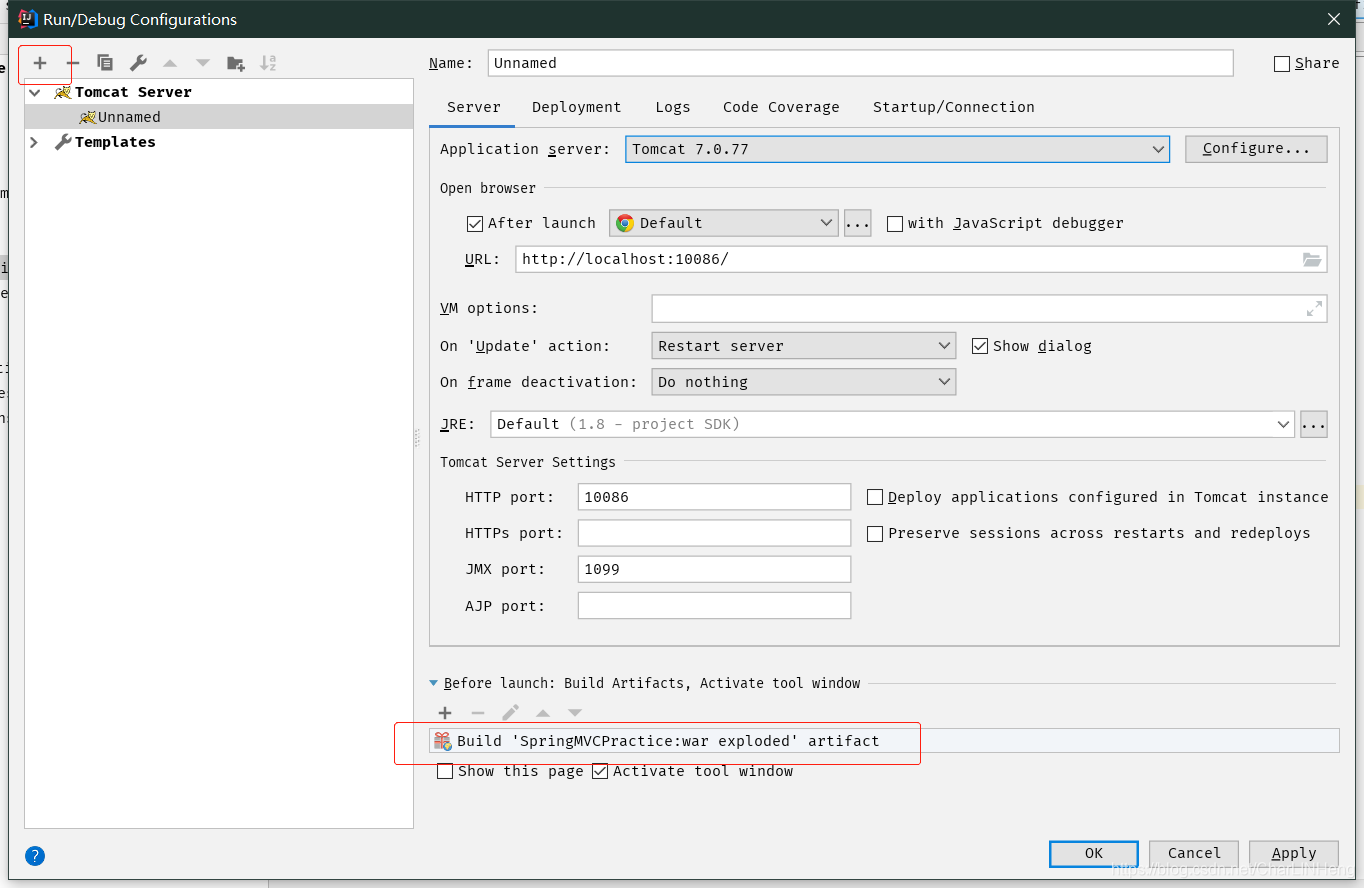1364x888 pixels.
Task: Select the Unnamed configuration in tree
Action: point(219,117)
